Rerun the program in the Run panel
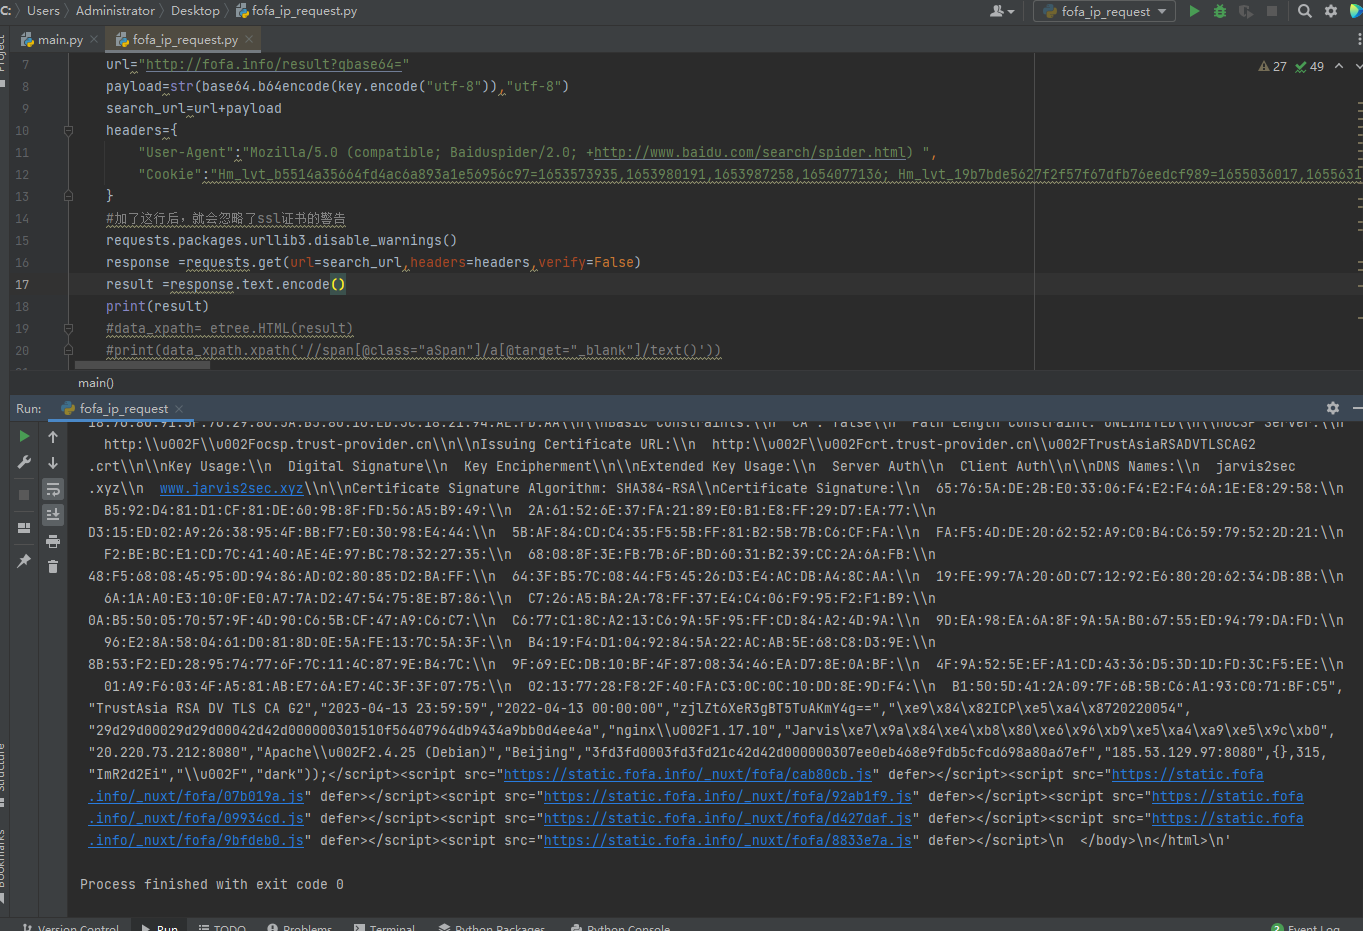1363x931 pixels. click(x=24, y=436)
